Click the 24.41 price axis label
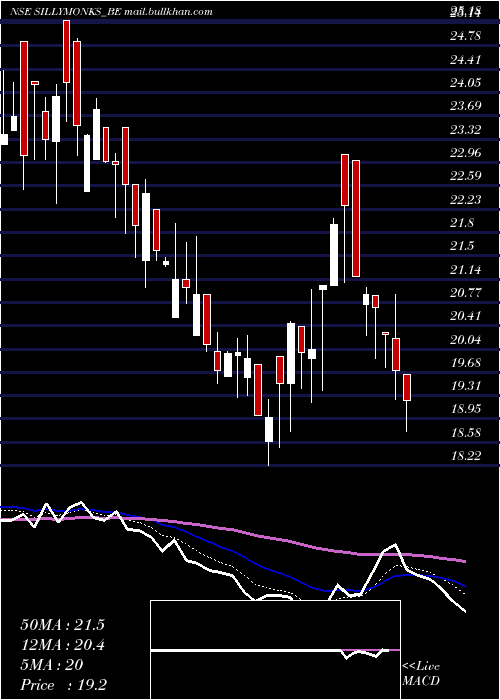500x700 pixels. [466, 59]
